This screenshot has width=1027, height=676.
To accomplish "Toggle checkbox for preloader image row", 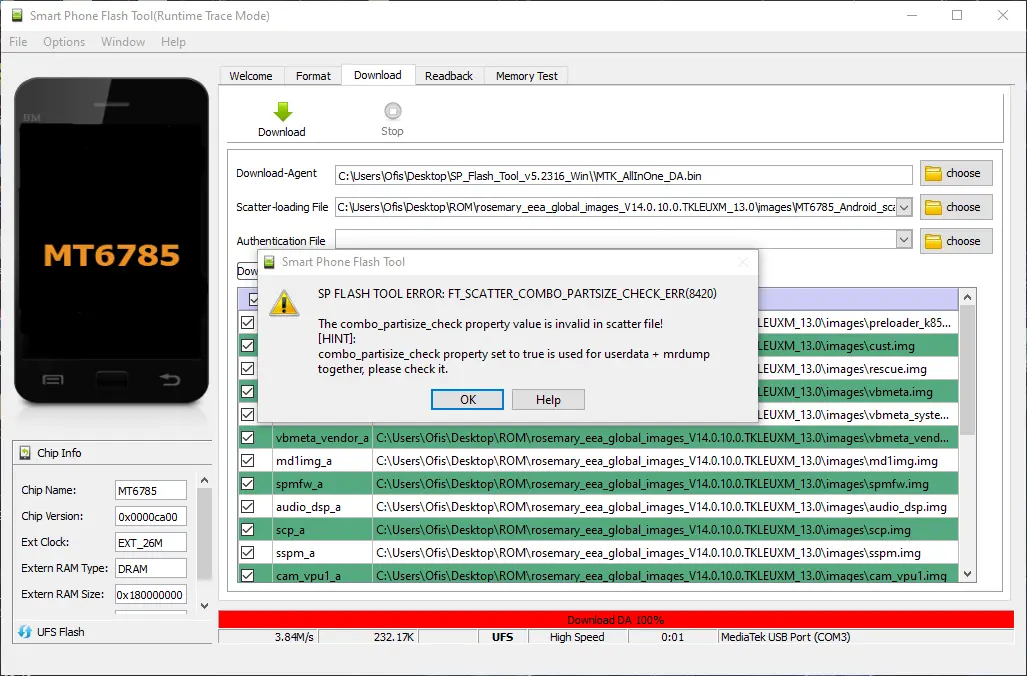I will click(x=248, y=322).
